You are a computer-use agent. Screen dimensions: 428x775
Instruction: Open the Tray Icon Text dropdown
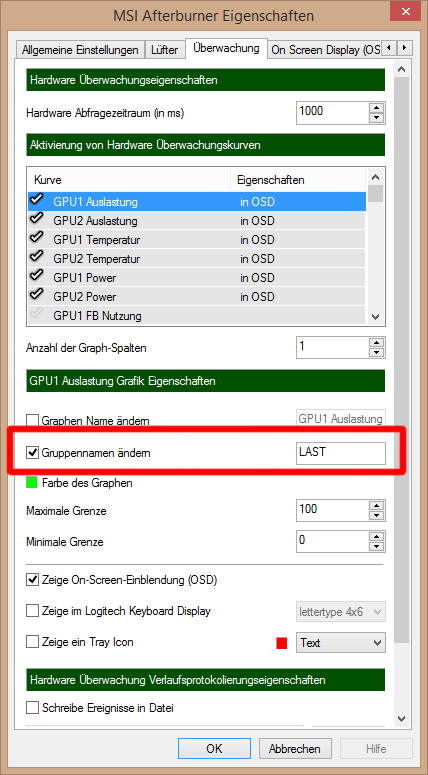pos(341,643)
